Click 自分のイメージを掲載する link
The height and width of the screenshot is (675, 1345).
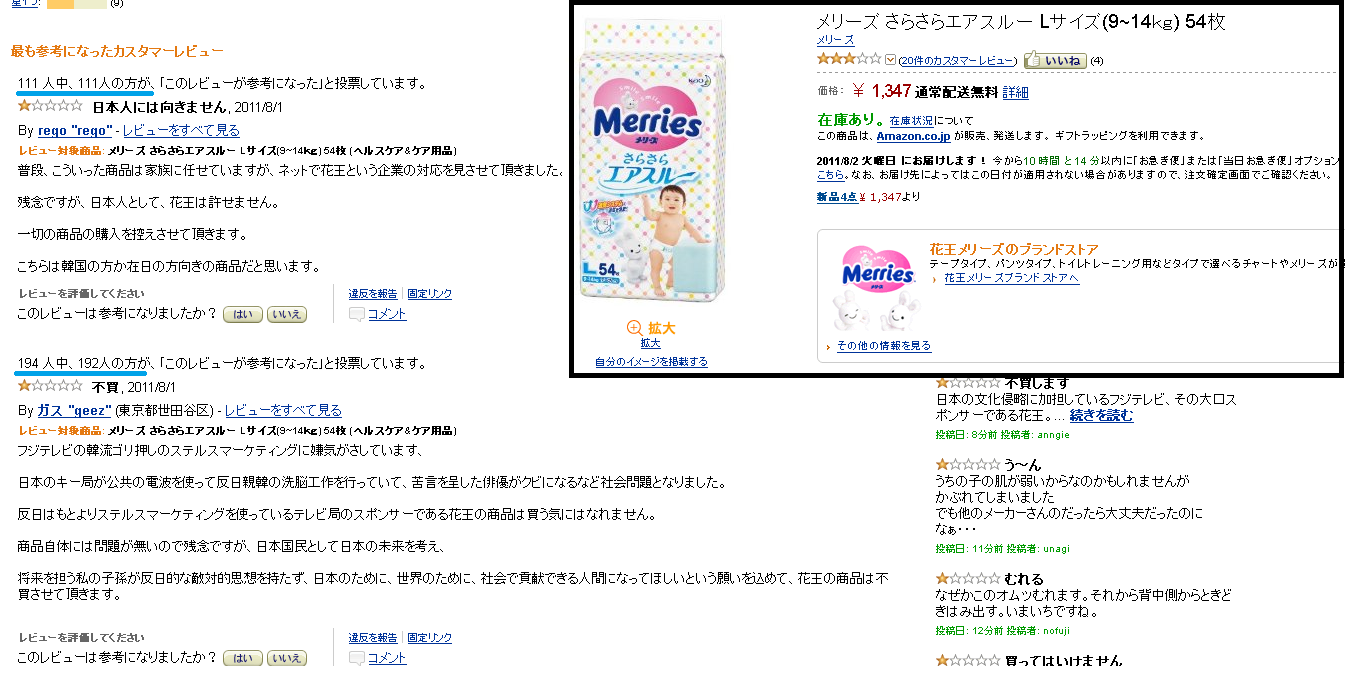651,362
